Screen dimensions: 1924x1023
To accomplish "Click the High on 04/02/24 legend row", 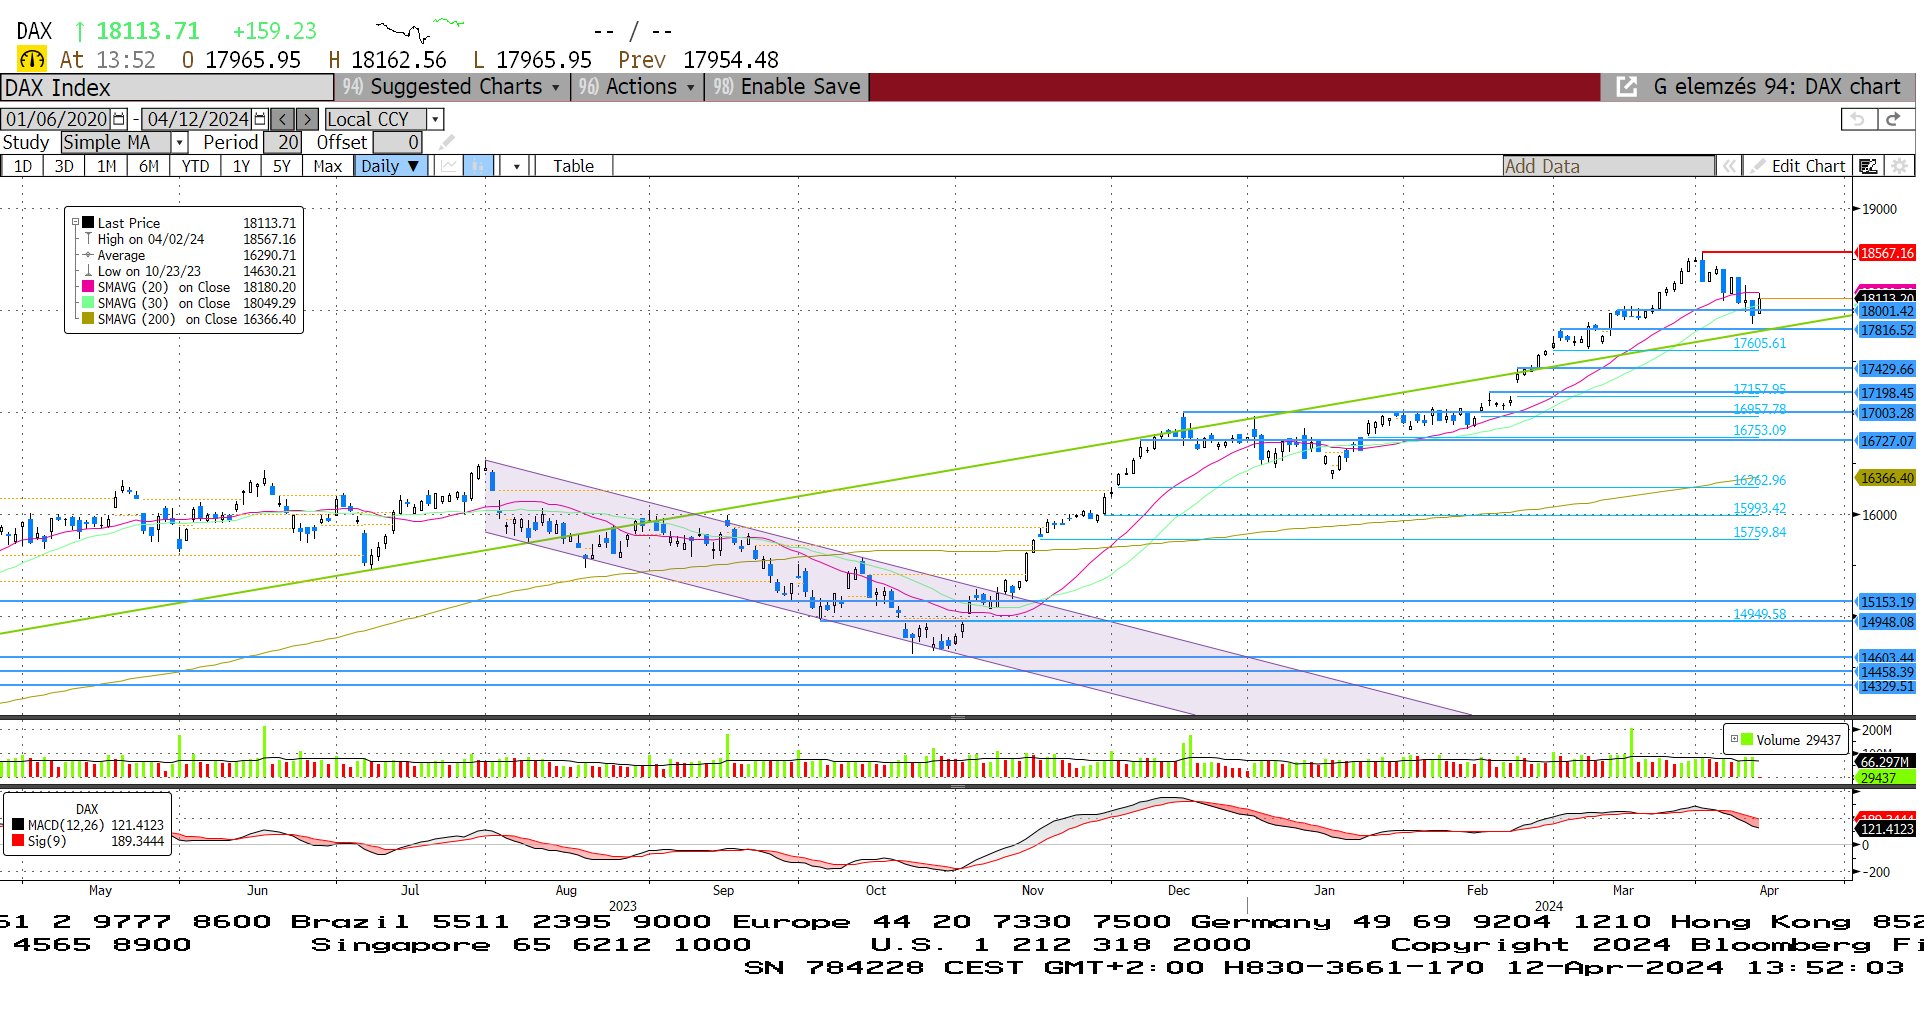I will 189,239.
